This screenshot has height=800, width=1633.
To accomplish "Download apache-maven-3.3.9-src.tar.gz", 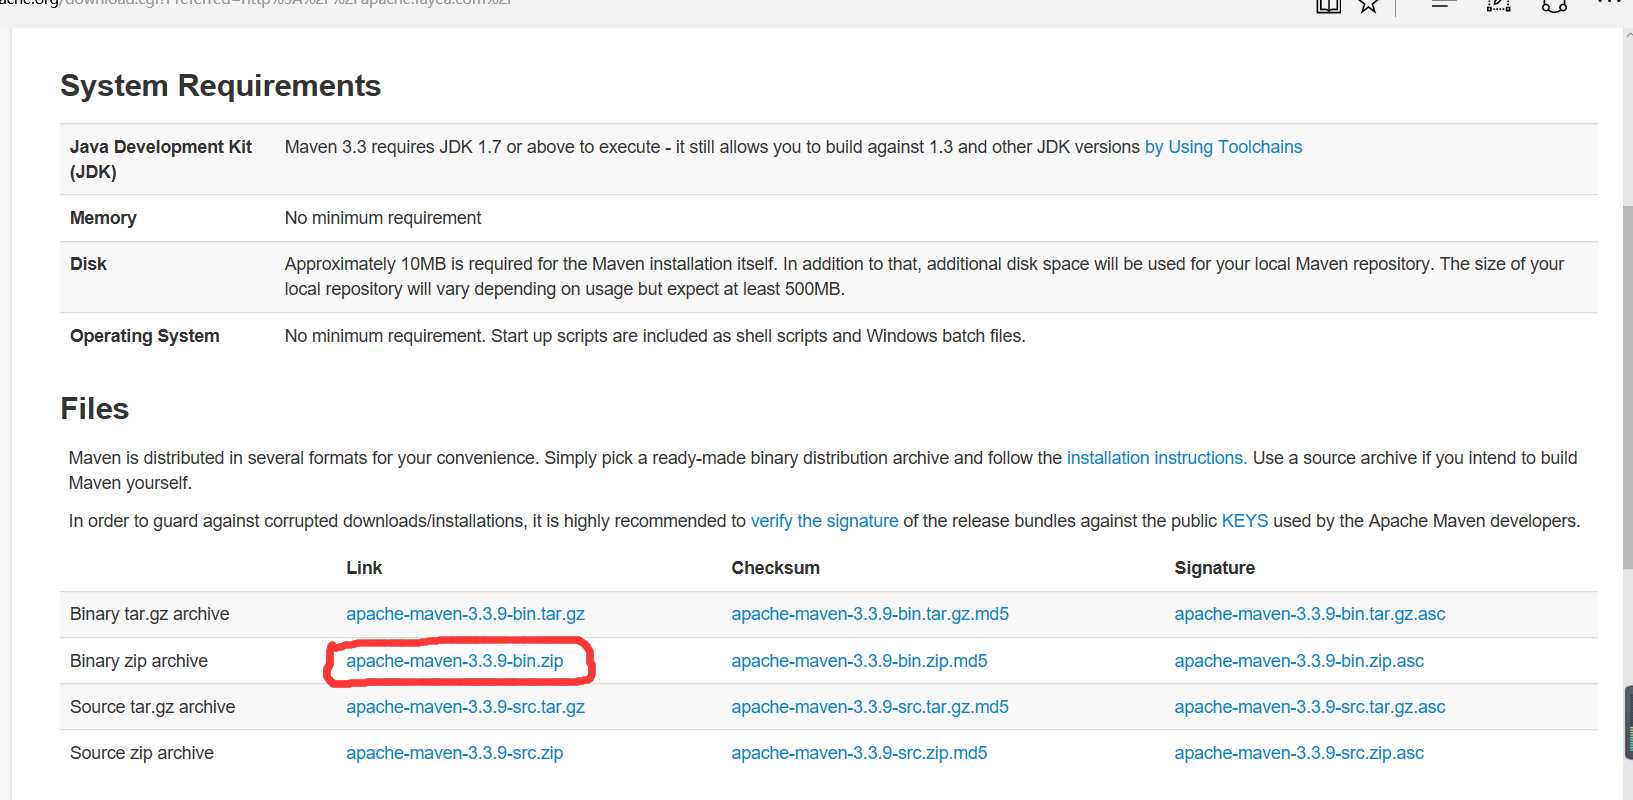I will (x=465, y=707).
